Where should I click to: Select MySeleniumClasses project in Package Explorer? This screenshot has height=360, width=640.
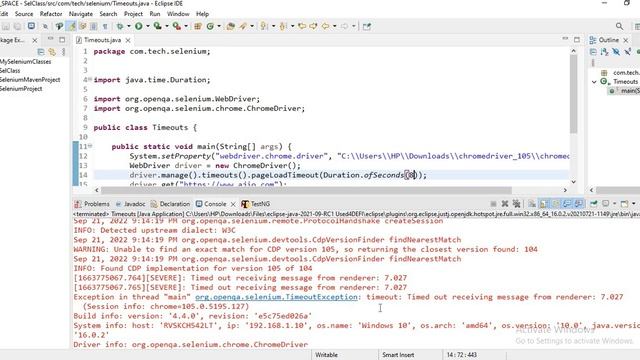pyautogui.click(x=25, y=62)
